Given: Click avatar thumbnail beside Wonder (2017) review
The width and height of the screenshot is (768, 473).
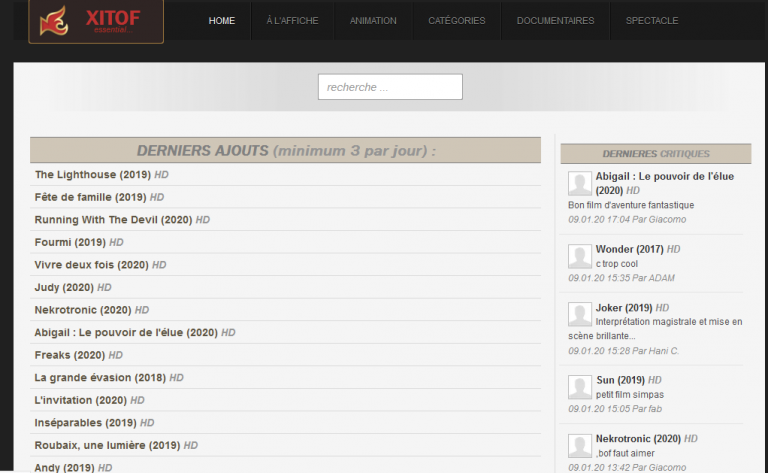Looking at the screenshot, I should [x=579, y=256].
